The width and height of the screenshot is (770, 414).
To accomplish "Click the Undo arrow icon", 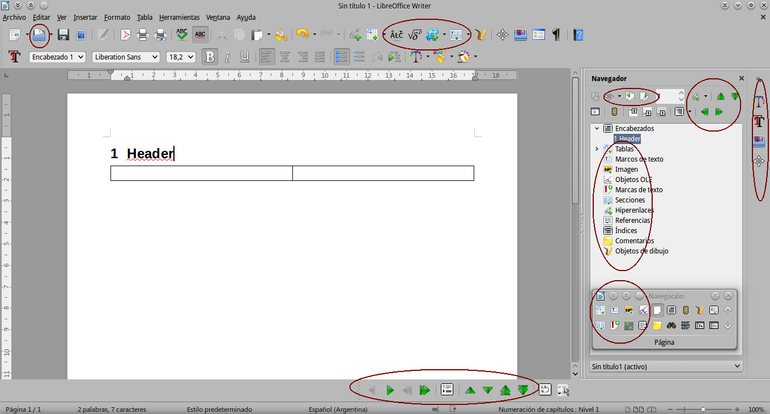I will tap(302, 34).
